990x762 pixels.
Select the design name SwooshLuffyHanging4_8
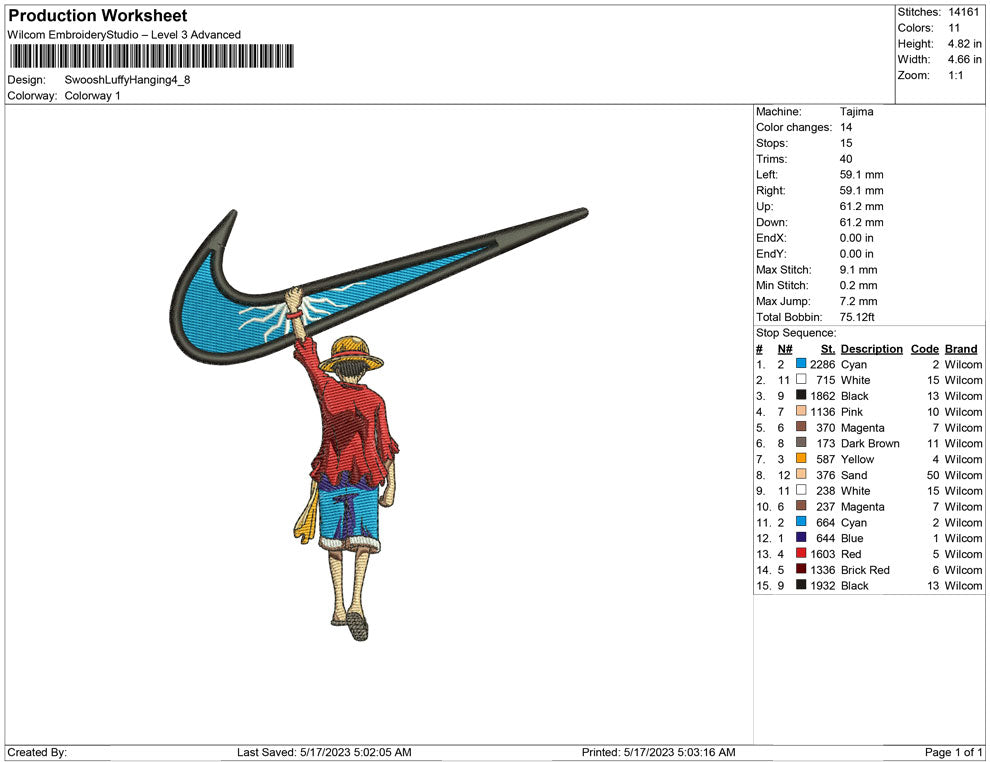pos(127,80)
